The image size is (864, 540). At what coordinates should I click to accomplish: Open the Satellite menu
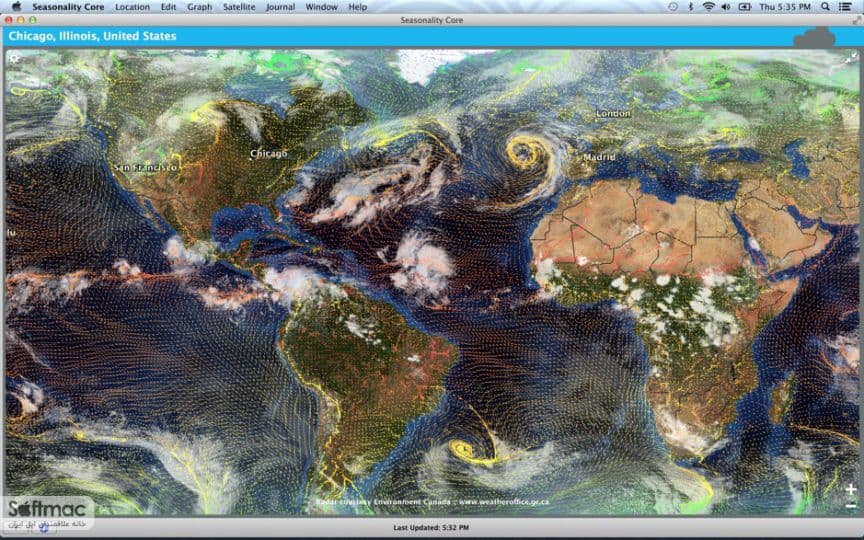click(239, 7)
